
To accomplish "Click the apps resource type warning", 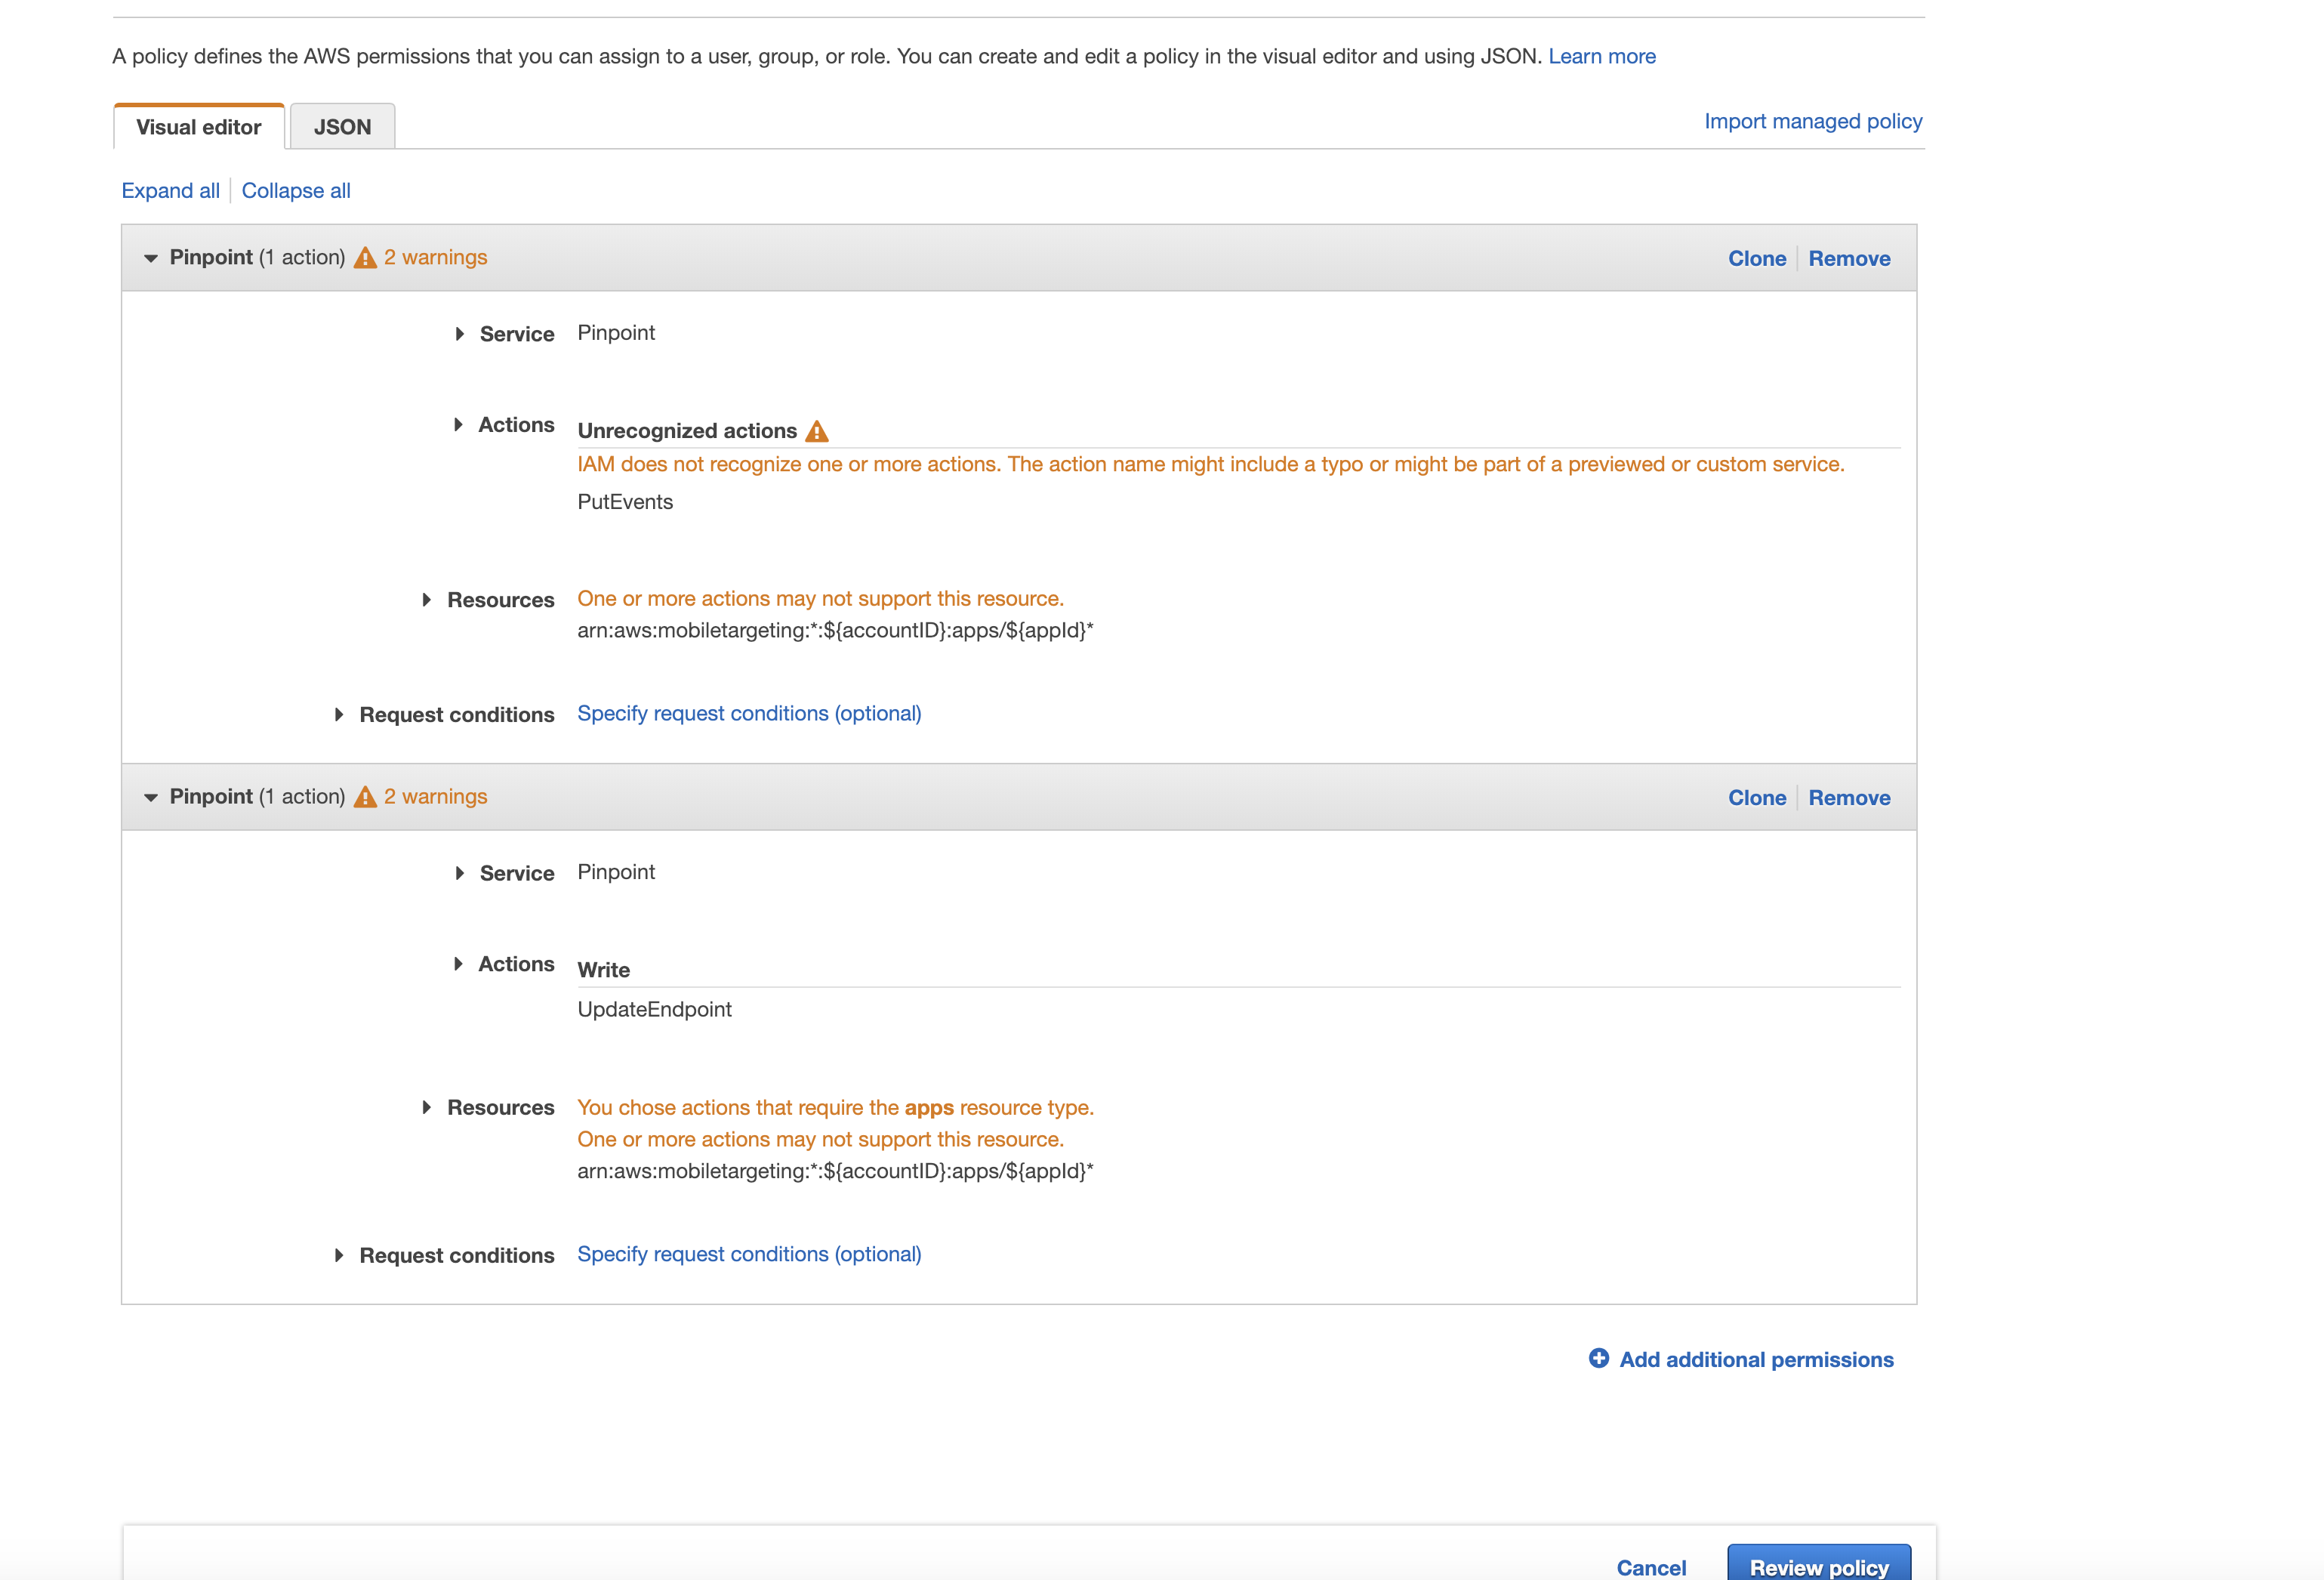I will (x=835, y=1108).
